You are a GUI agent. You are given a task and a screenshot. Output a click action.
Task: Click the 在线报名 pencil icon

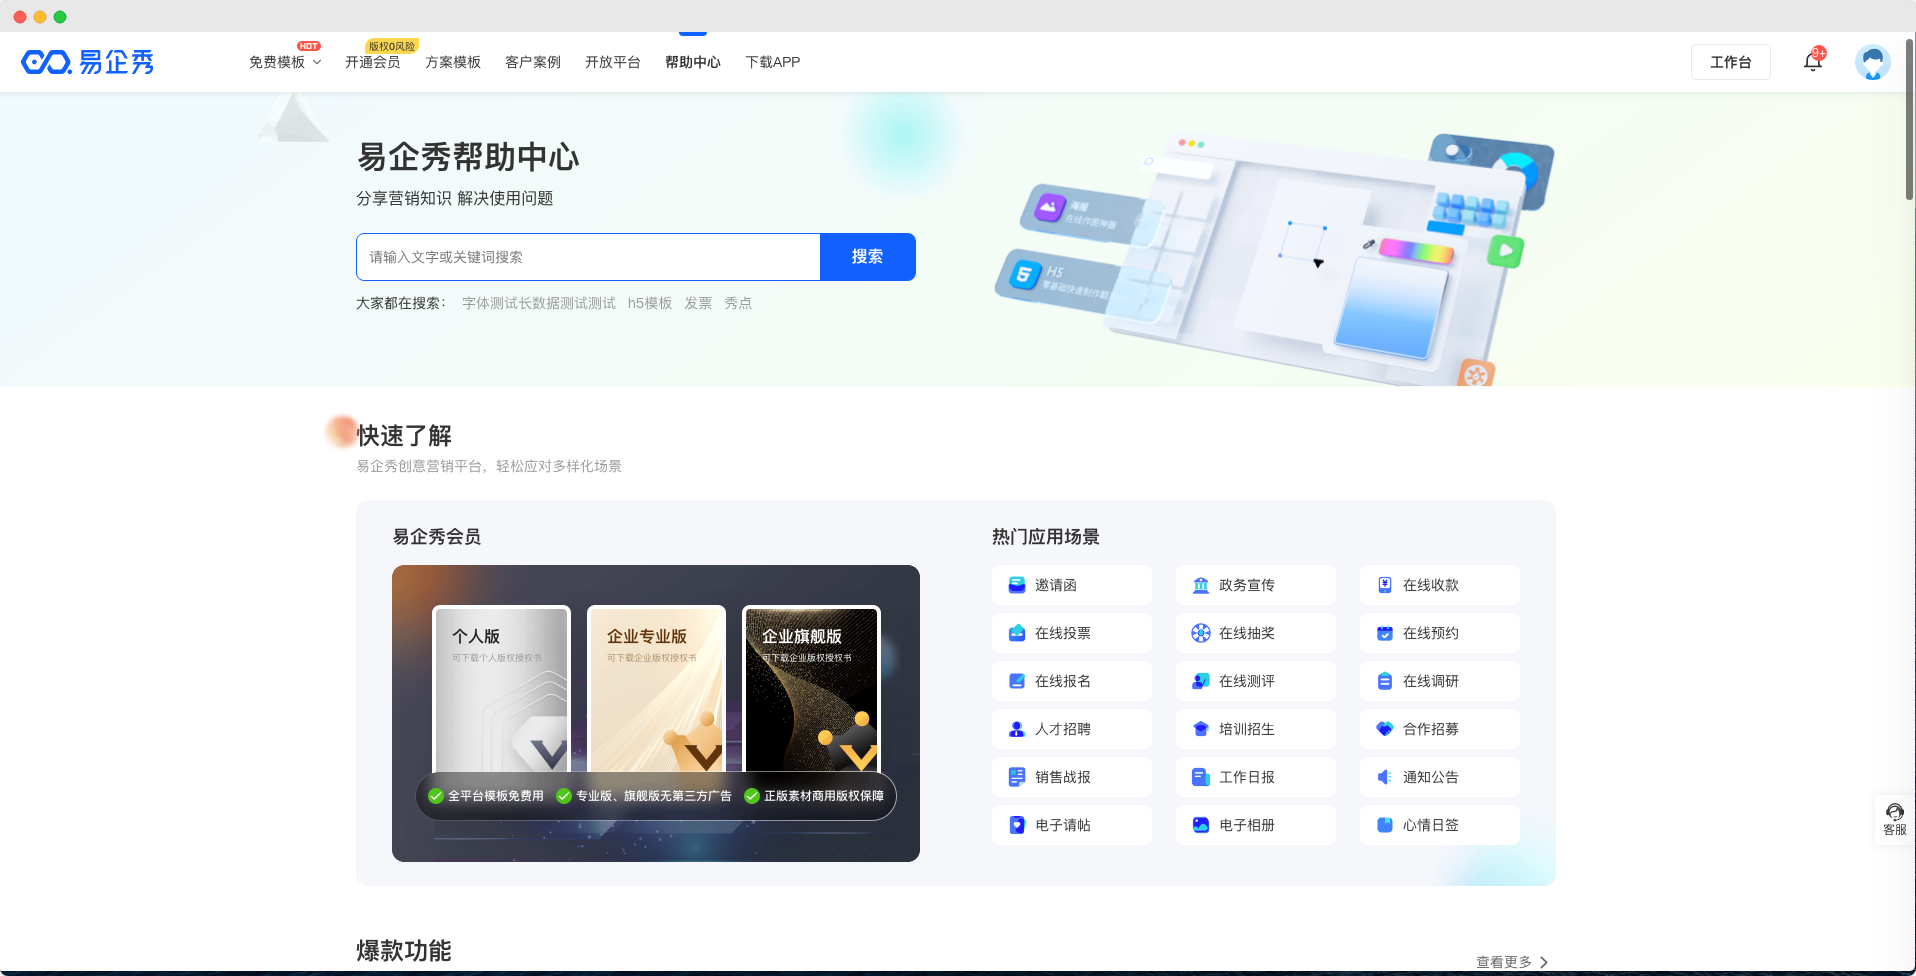1017,681
